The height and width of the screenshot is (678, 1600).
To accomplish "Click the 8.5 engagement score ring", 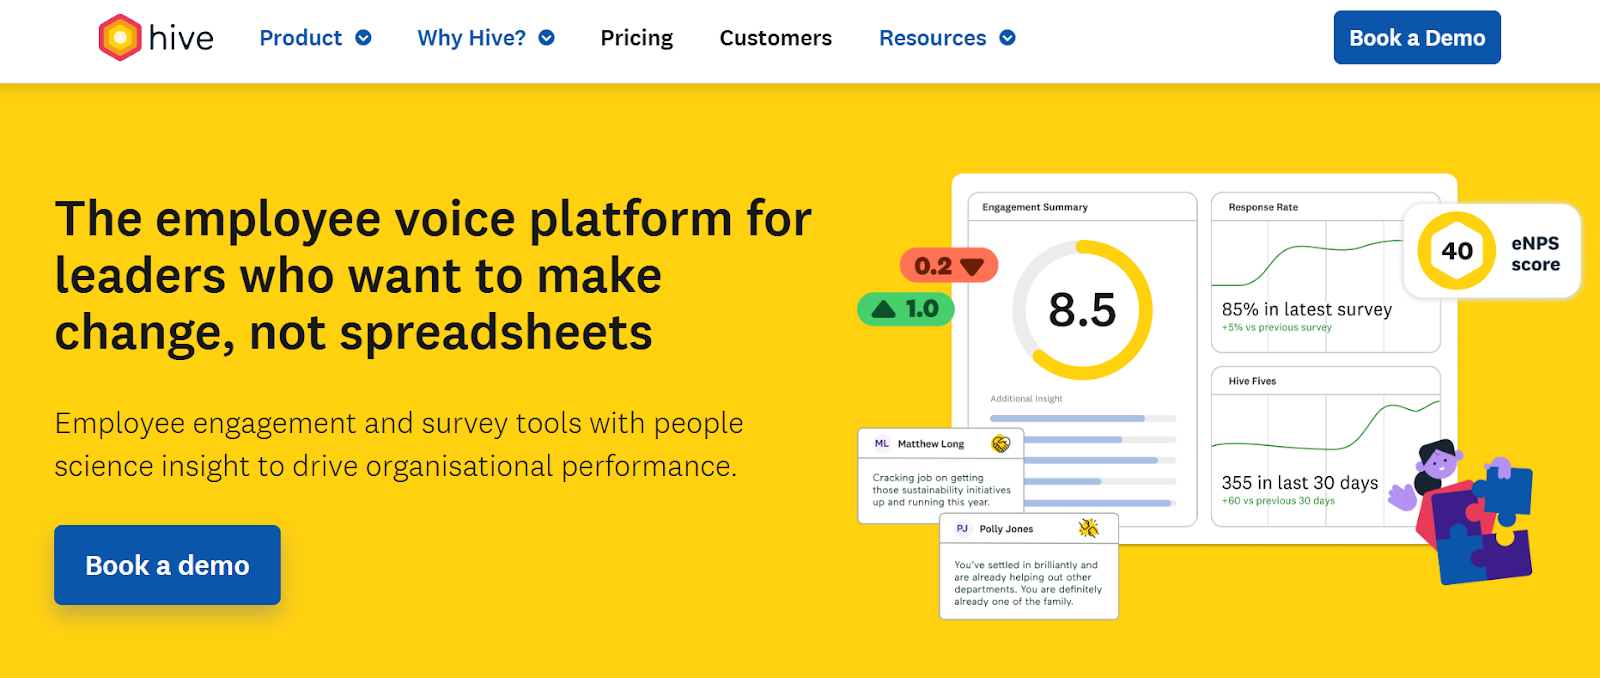I will [1082, 310].
